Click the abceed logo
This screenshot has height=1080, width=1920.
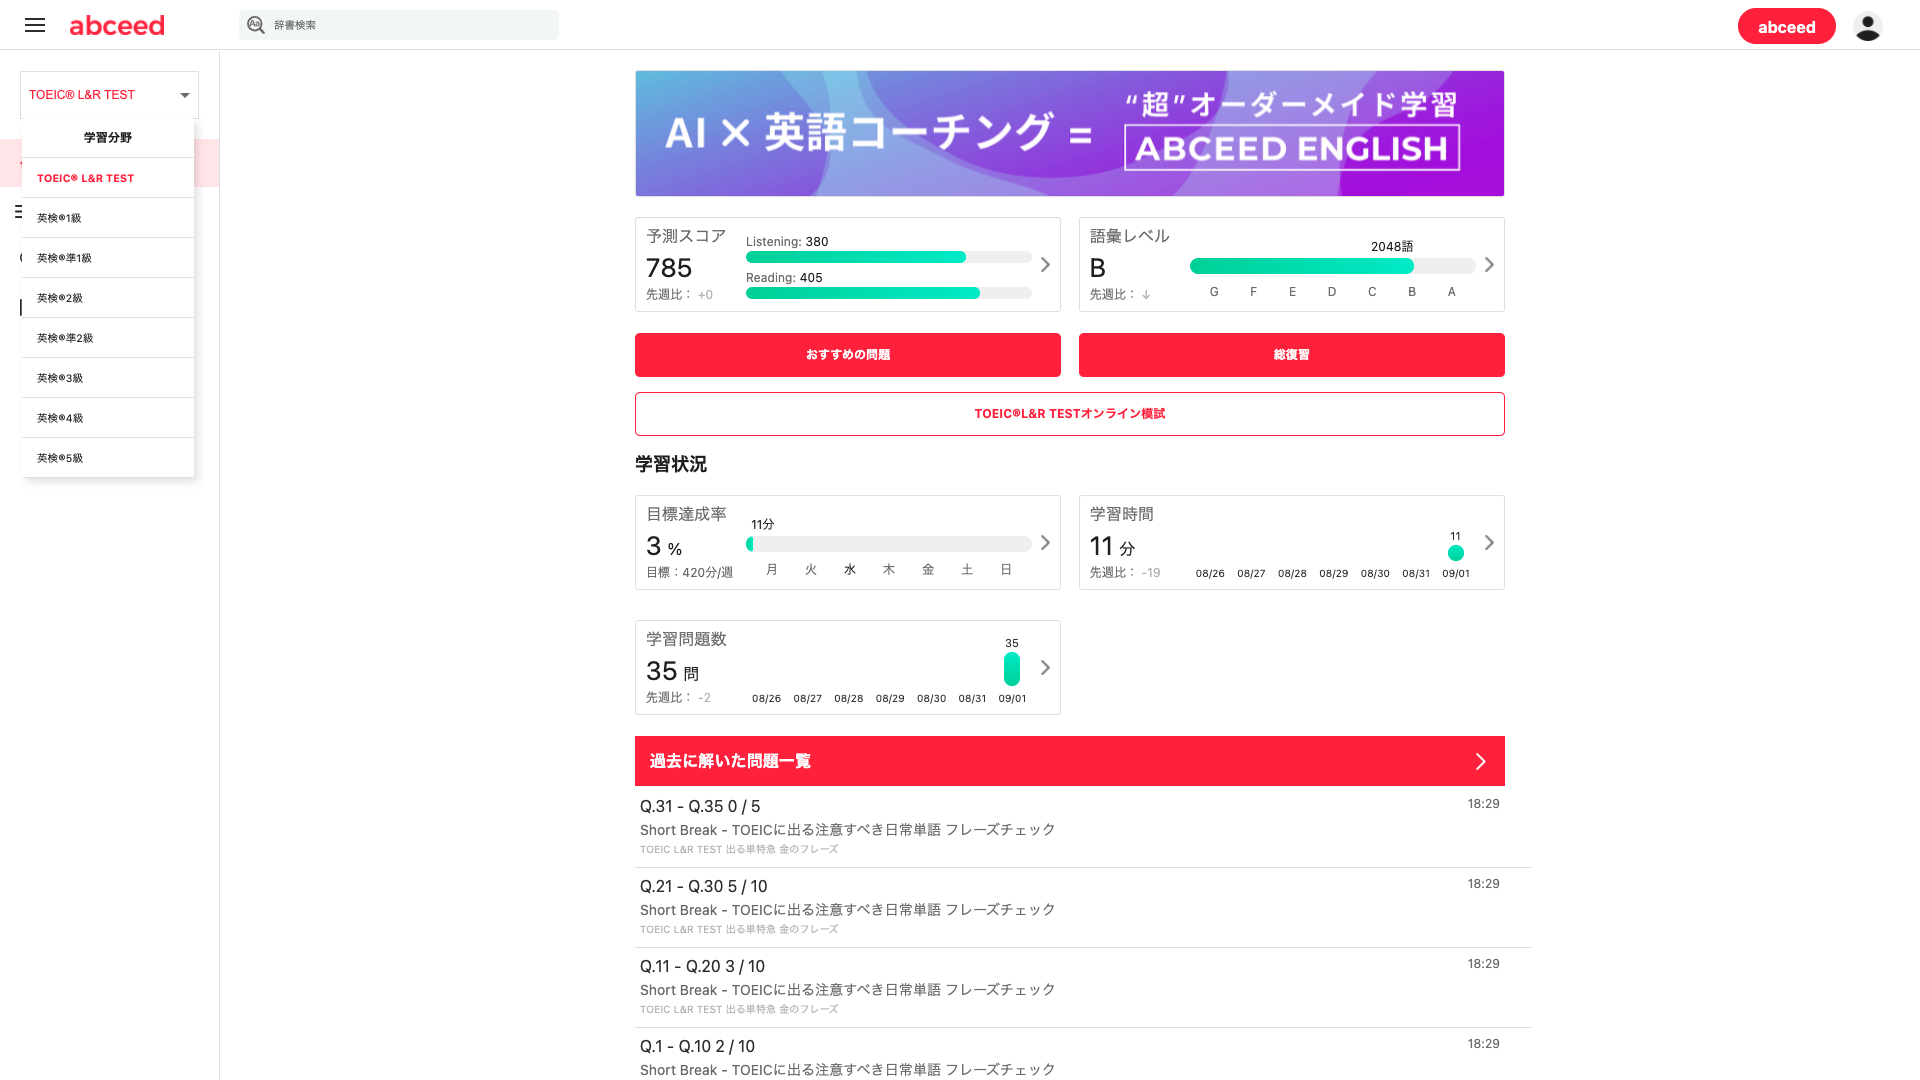click(x=117, y=25)
